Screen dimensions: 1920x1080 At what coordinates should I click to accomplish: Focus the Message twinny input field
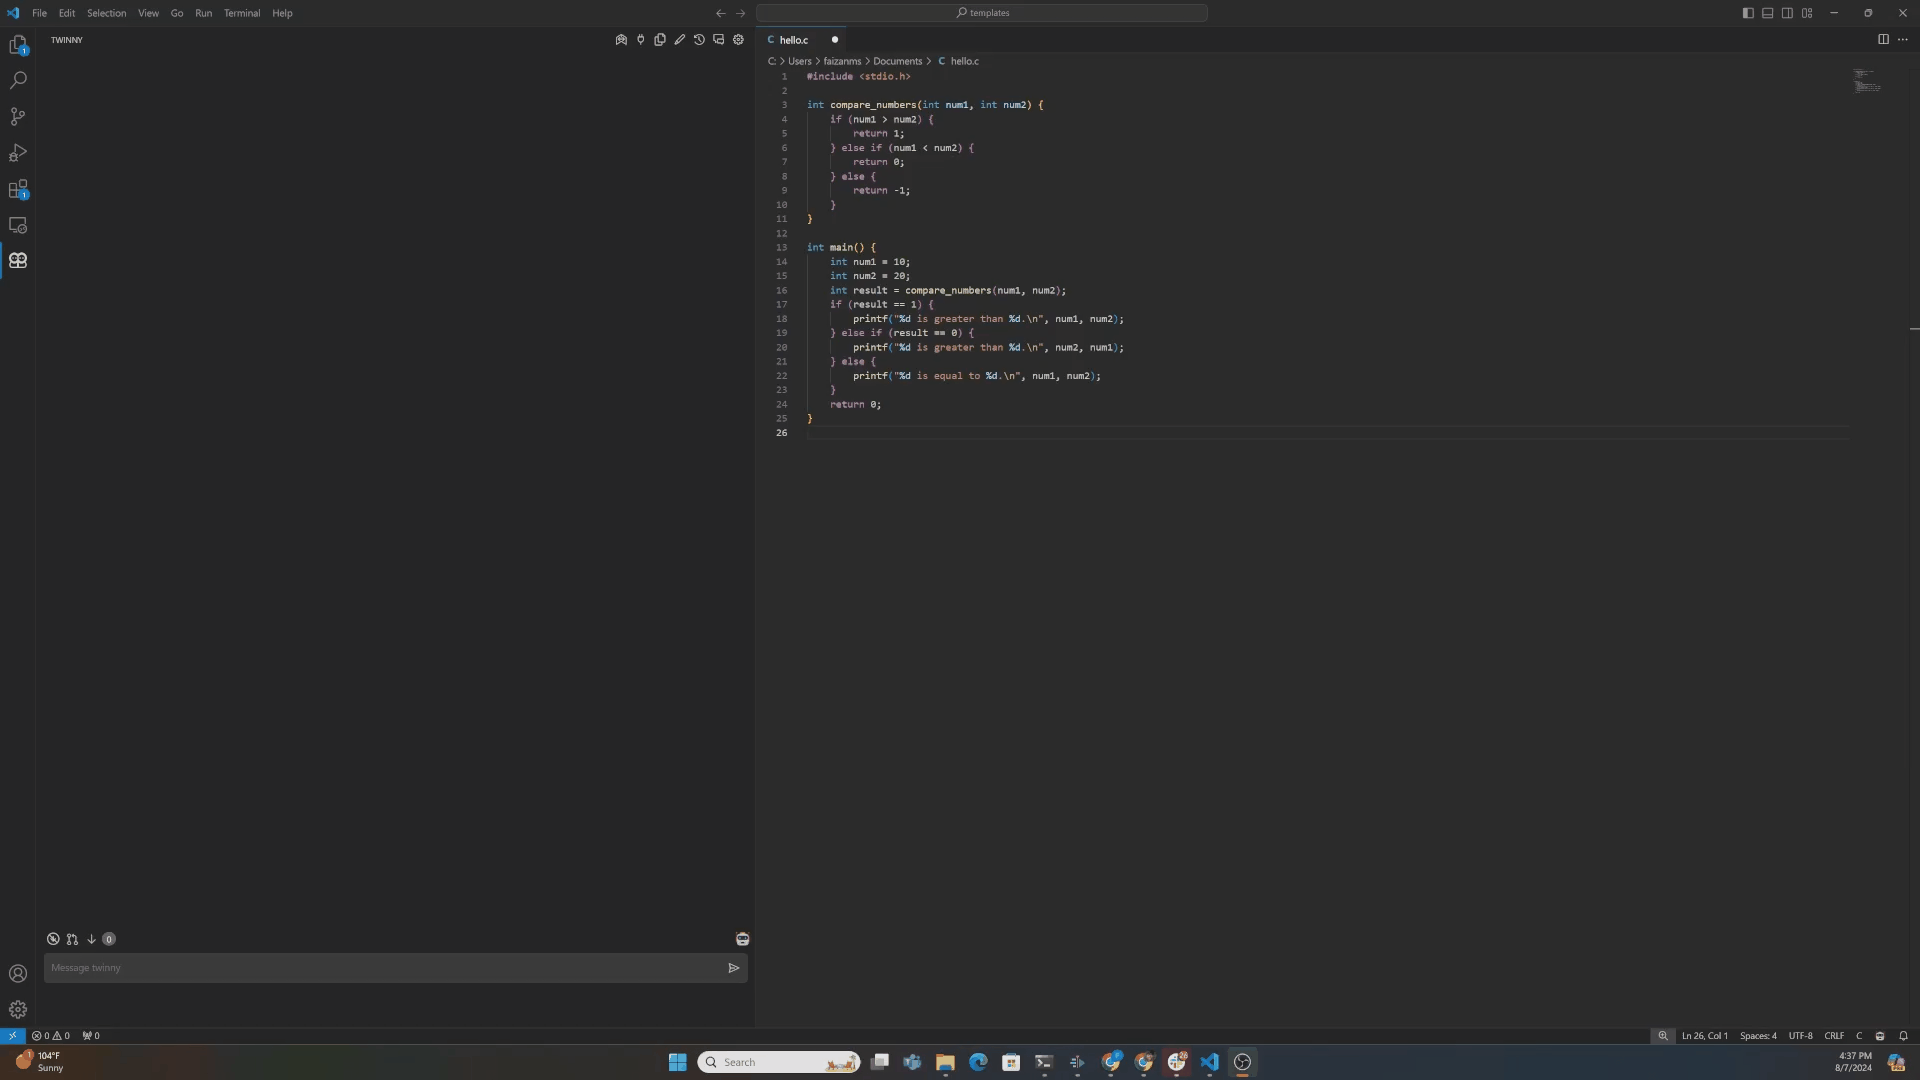click(x=385, y=968)
